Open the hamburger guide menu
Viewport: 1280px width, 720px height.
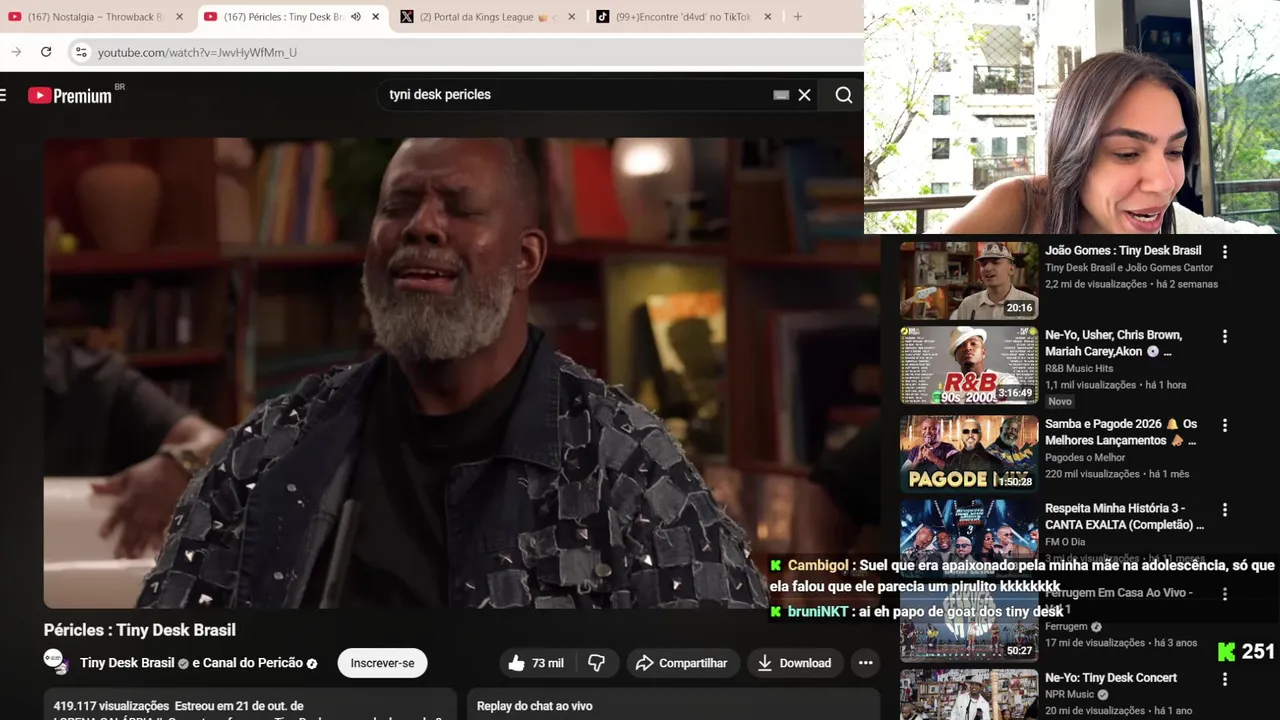coord(3,95)
